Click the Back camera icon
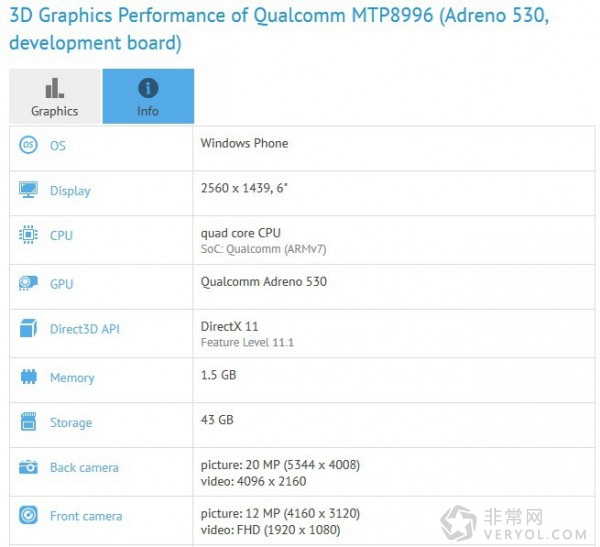The height and width of the screenshot is (547, 600). 28,467
